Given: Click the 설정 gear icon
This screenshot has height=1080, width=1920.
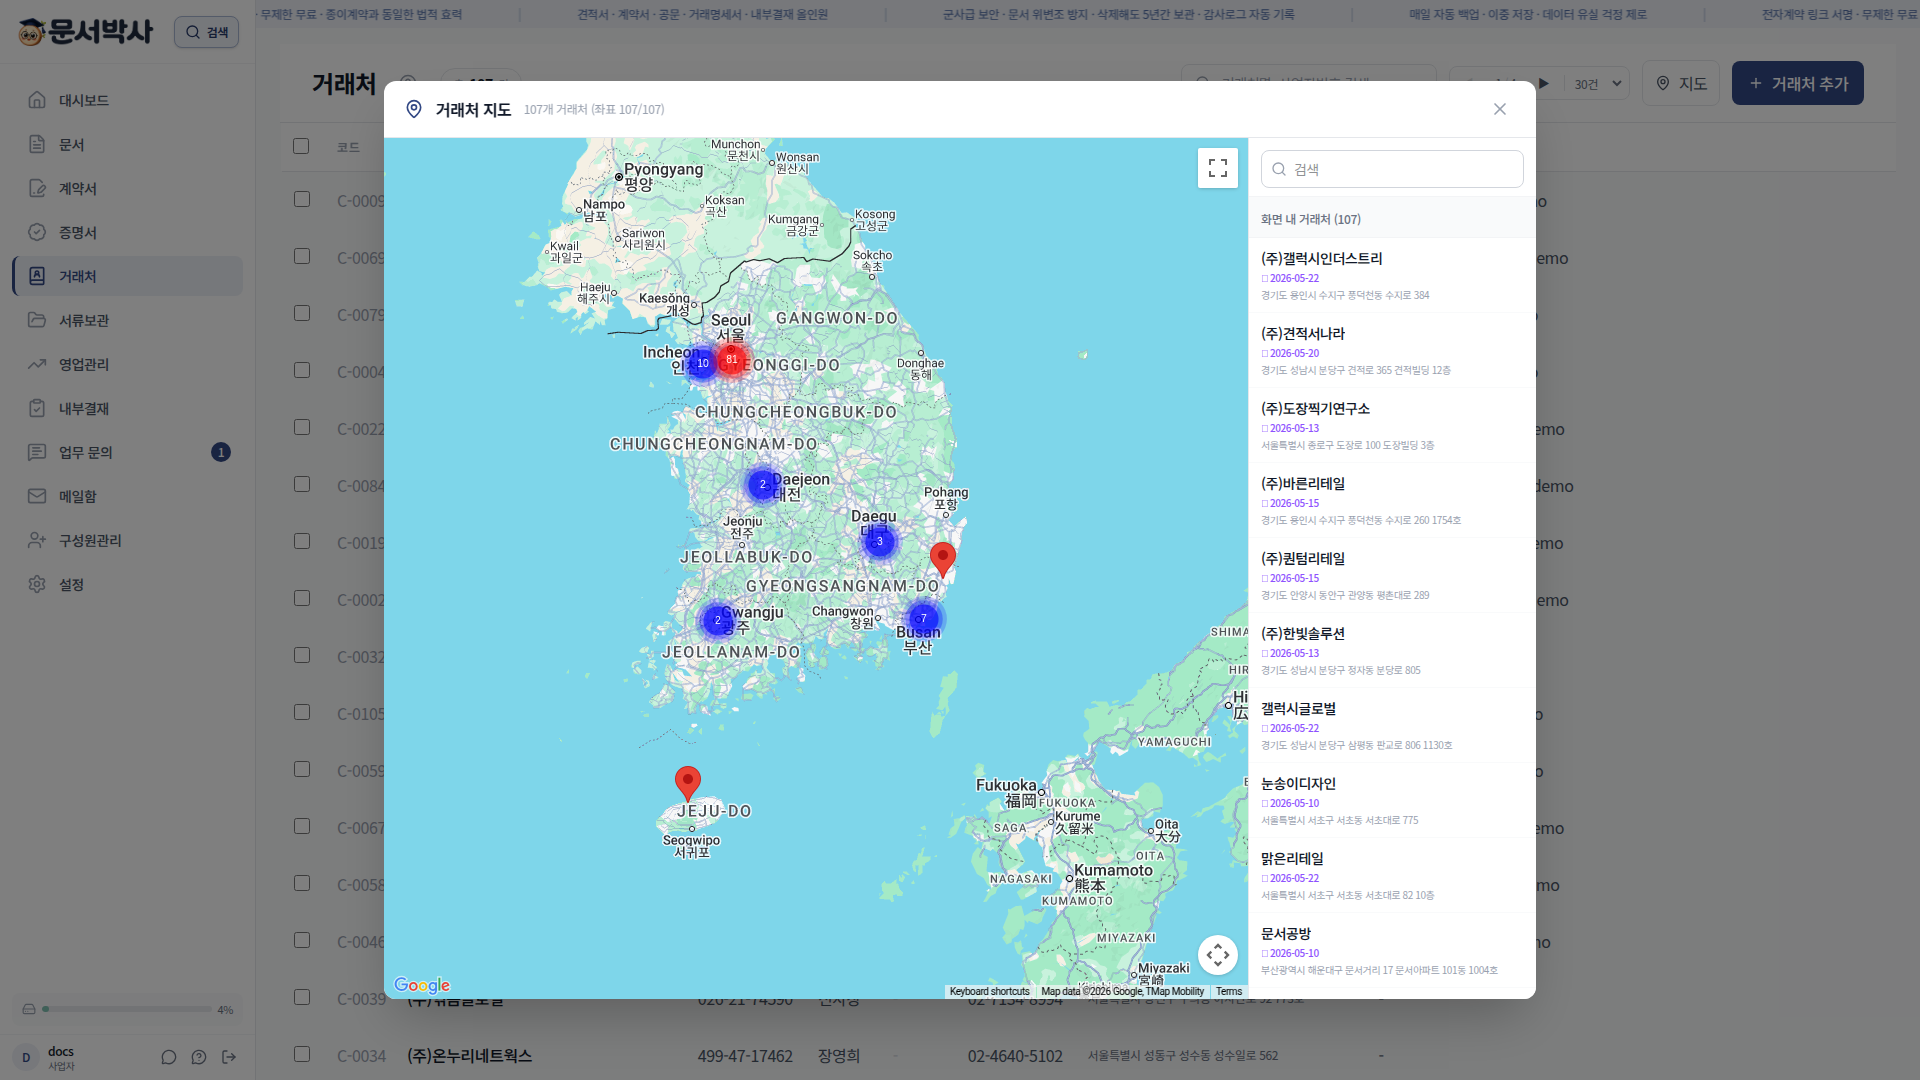Looking at the screenshot, I should 37,584.
